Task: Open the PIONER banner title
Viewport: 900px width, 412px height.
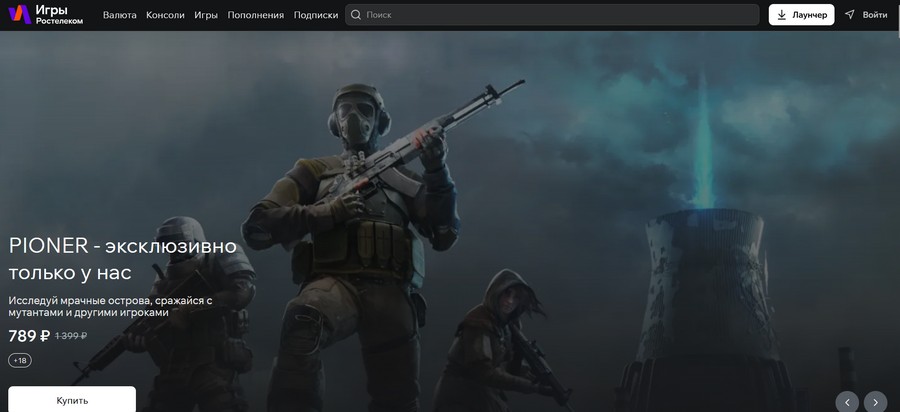Action: (x=122, y=258)
